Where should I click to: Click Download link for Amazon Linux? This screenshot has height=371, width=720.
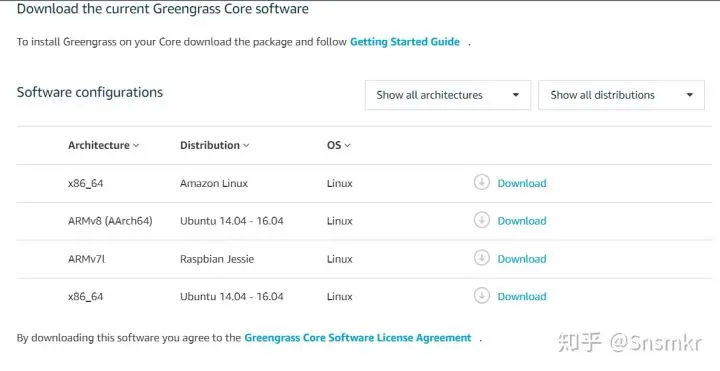click(522, 183)
